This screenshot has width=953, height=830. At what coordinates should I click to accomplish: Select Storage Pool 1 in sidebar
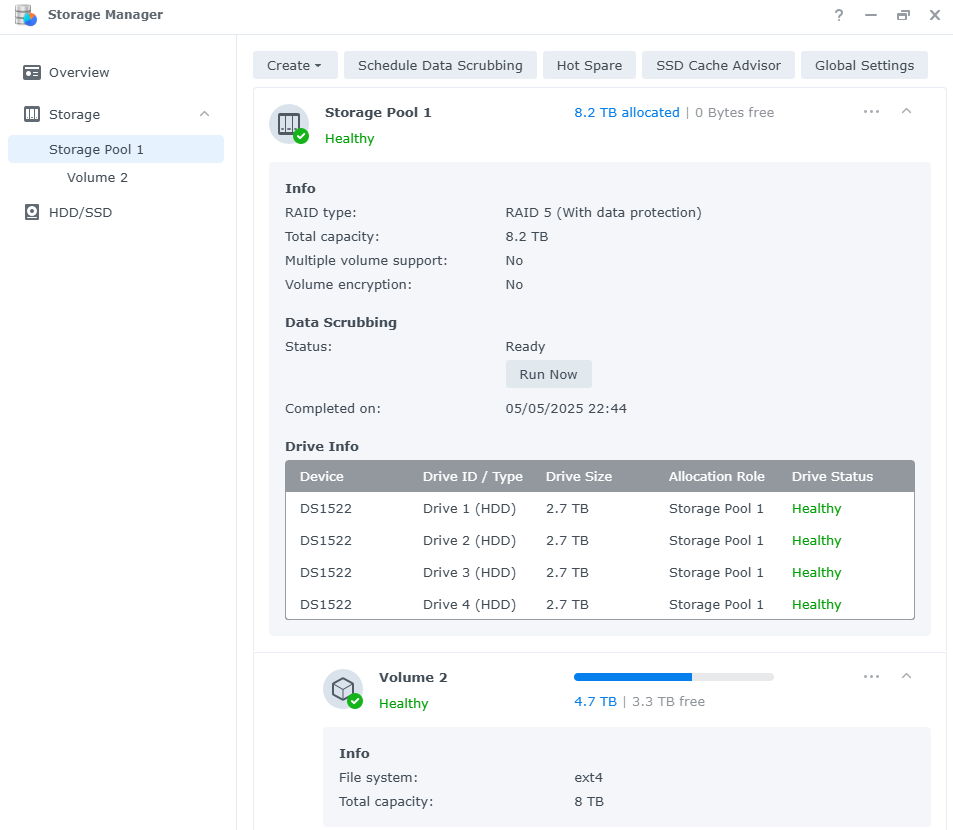coord(96,150)
